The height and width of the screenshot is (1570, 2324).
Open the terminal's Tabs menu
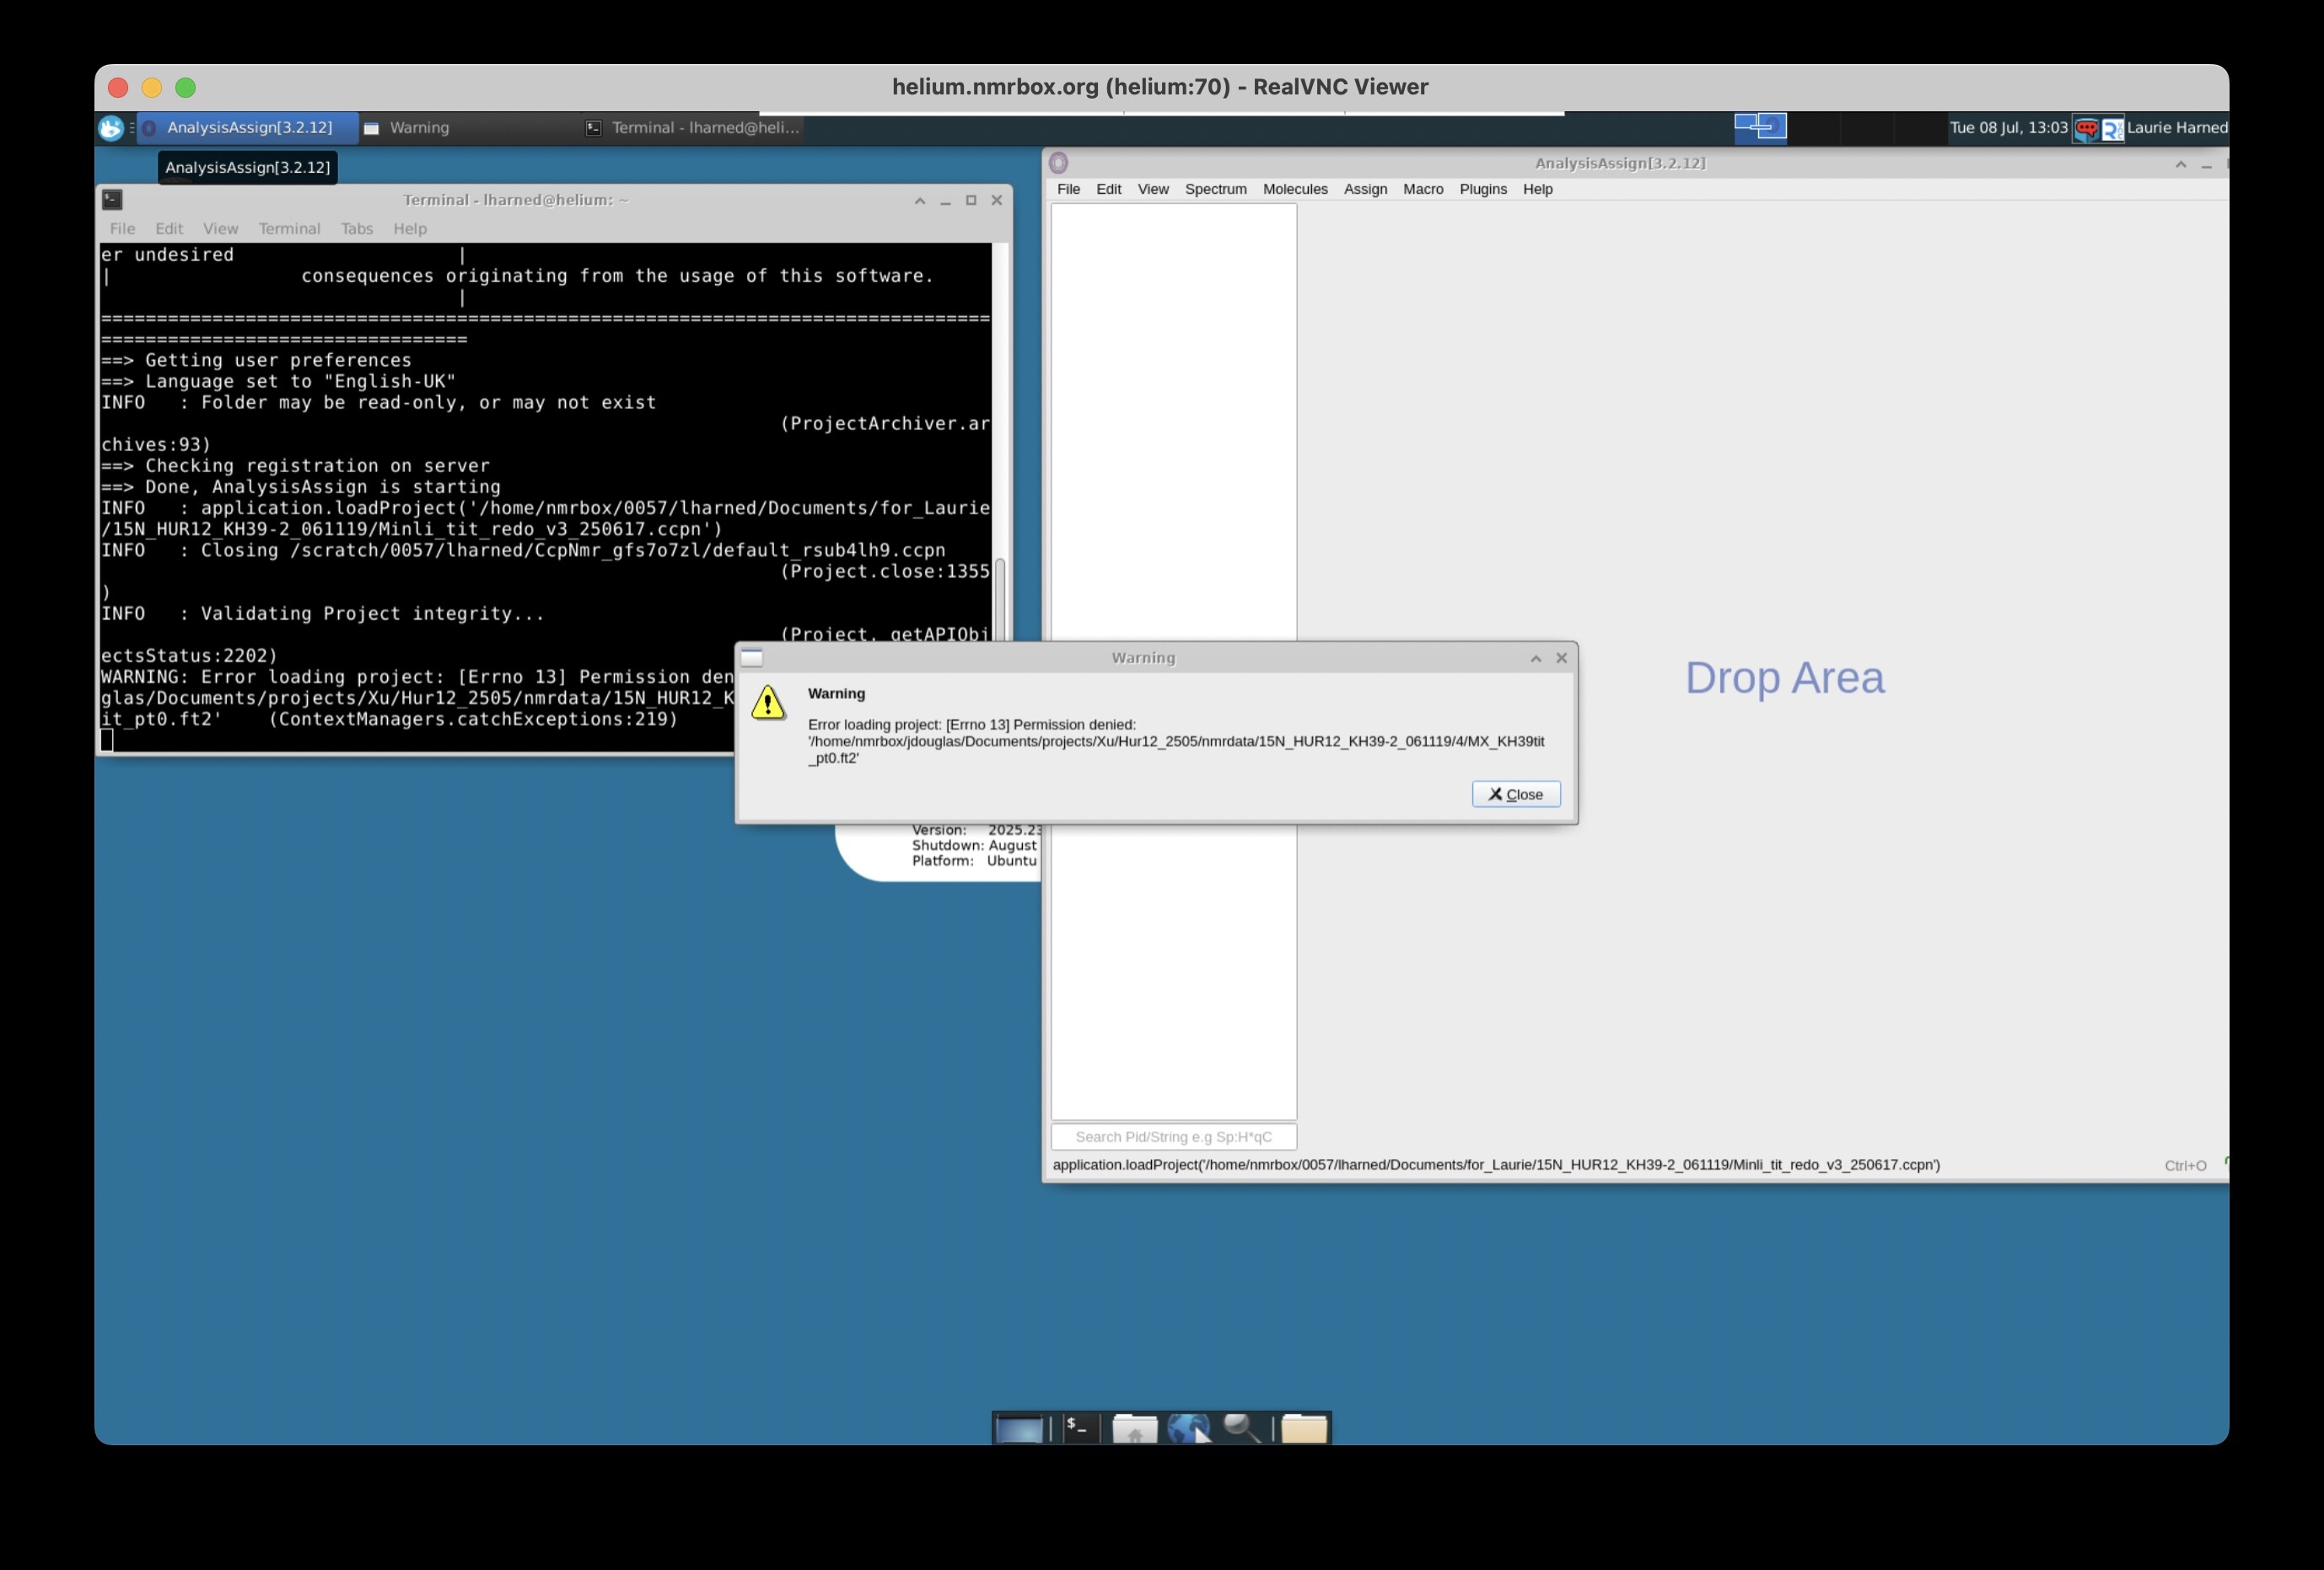click(356, 228)
